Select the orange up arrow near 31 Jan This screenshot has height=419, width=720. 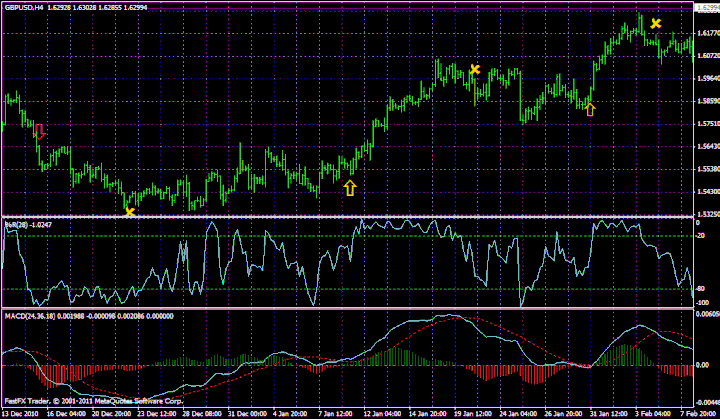click(591, 109)
